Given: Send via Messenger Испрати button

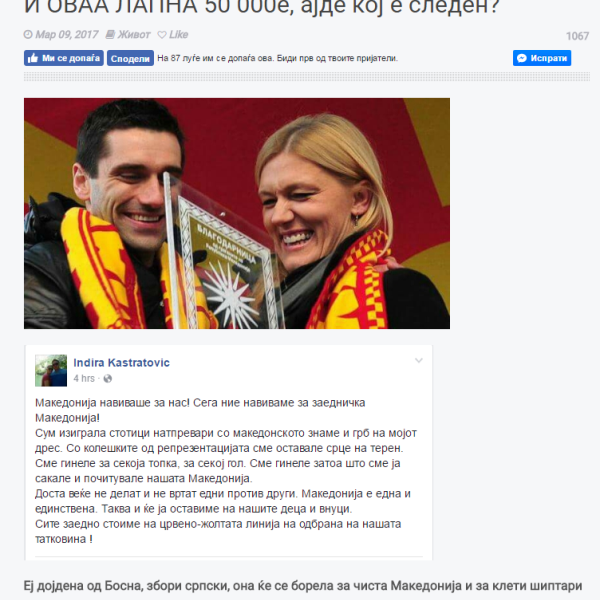Looking at the screenshot, I should click(x=542, y=58).
